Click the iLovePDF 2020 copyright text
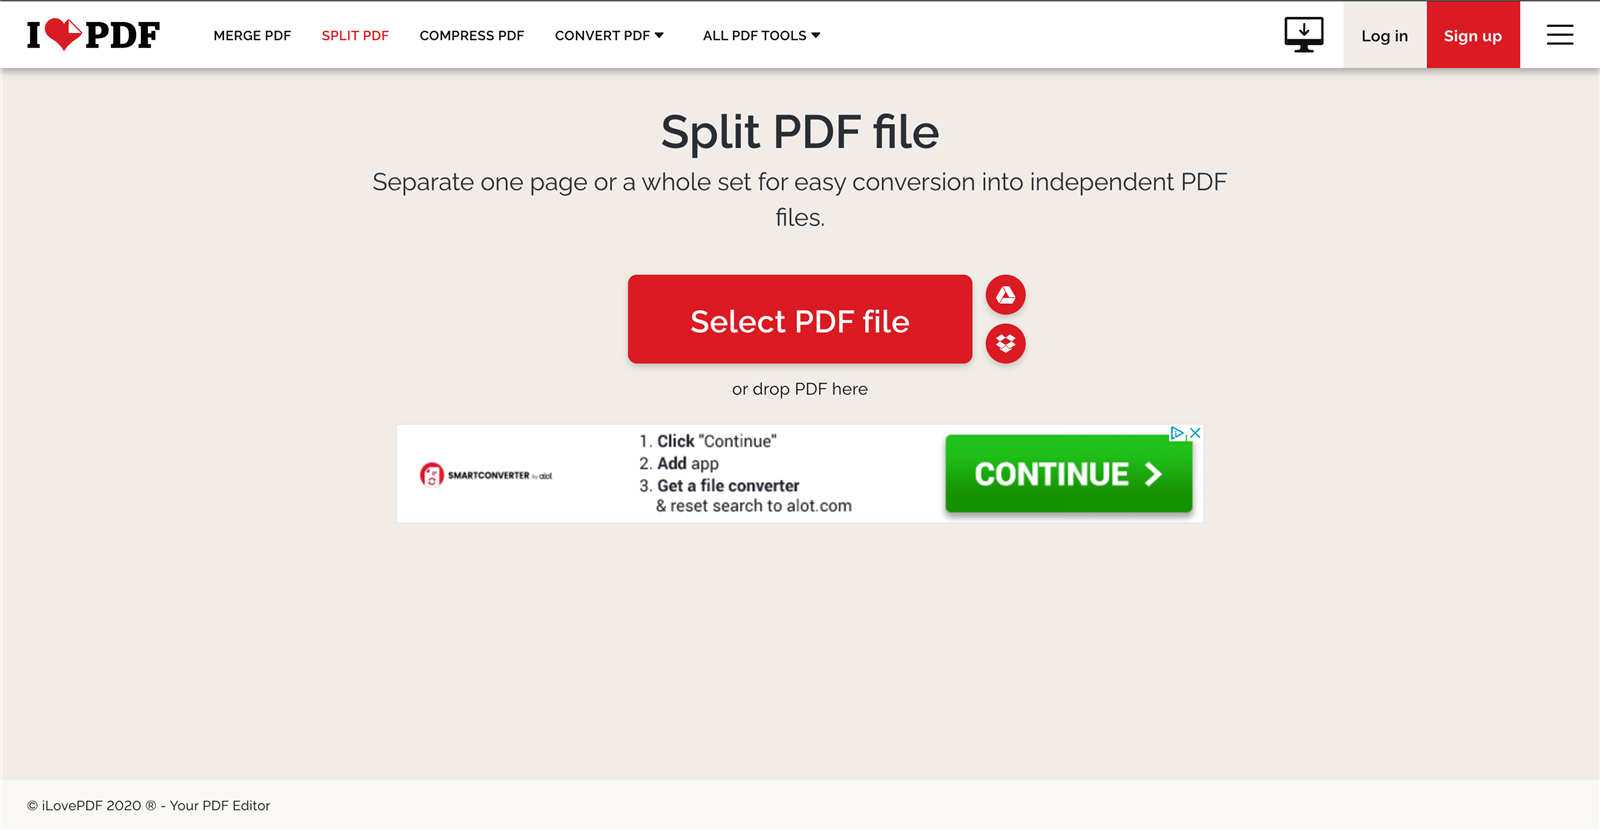 click(148, 805)
